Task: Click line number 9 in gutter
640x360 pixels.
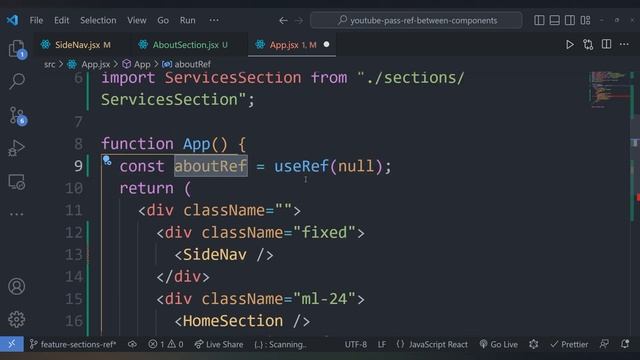Action: pyautogui.click(x=78, y=166)
